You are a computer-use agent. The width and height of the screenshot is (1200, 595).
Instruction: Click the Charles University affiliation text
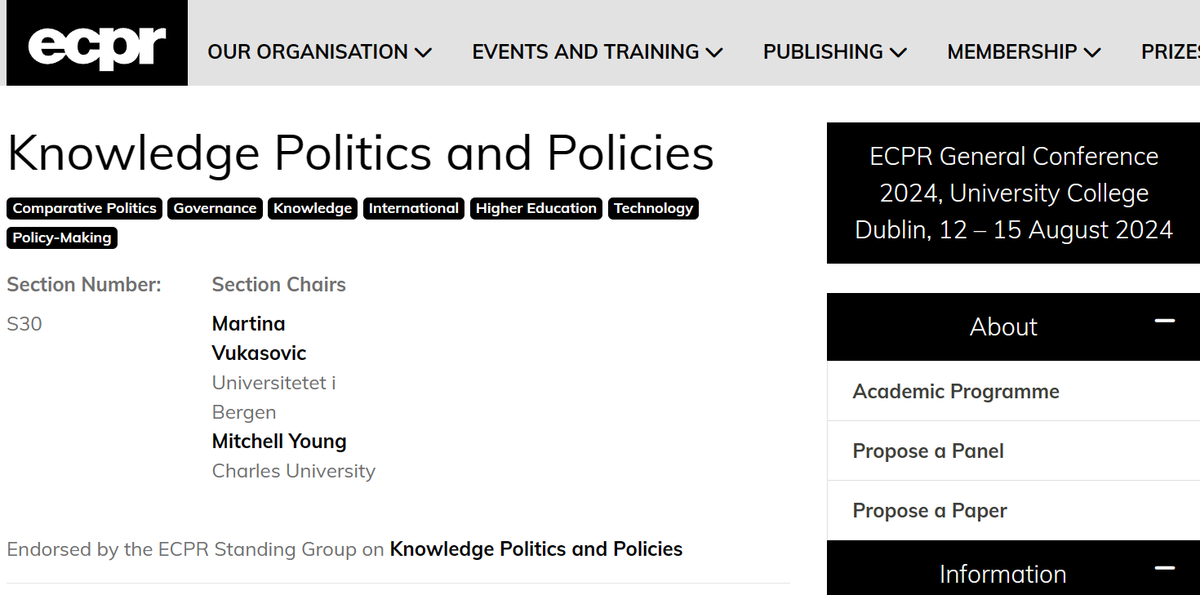click(x=294, y=471)
